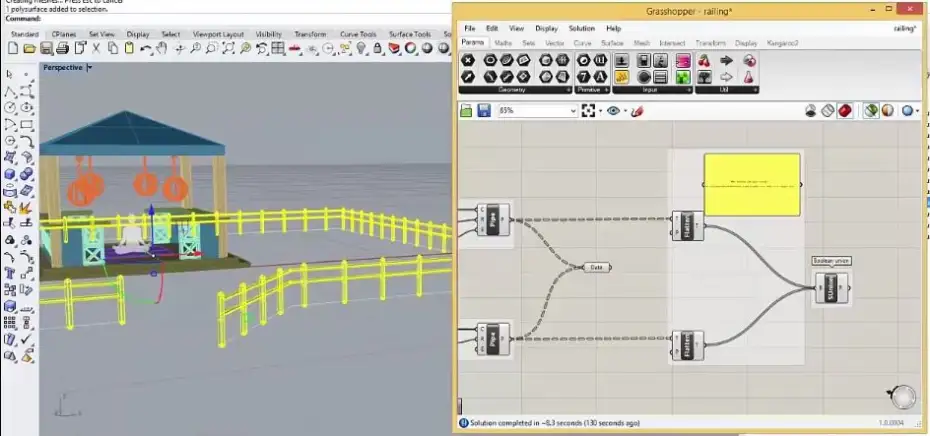Click the padlock Lock icon in Rhino toolbar
Viewport: 930px width, 436px height.
(x=378, y=49)
